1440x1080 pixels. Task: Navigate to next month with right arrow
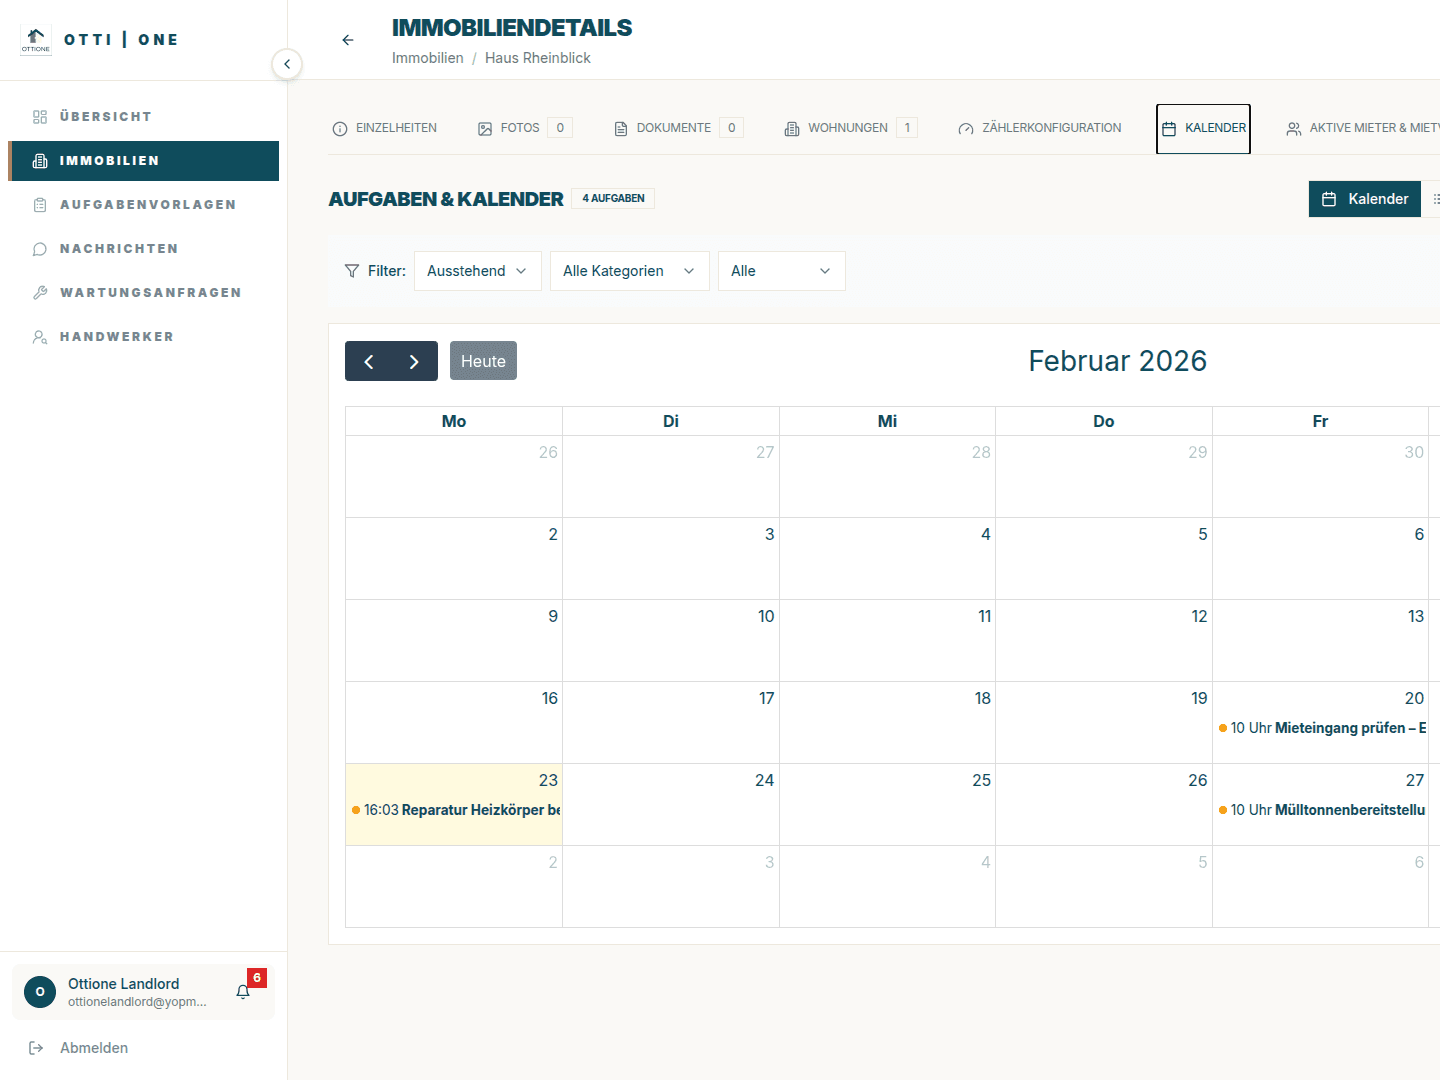point(414,360)
